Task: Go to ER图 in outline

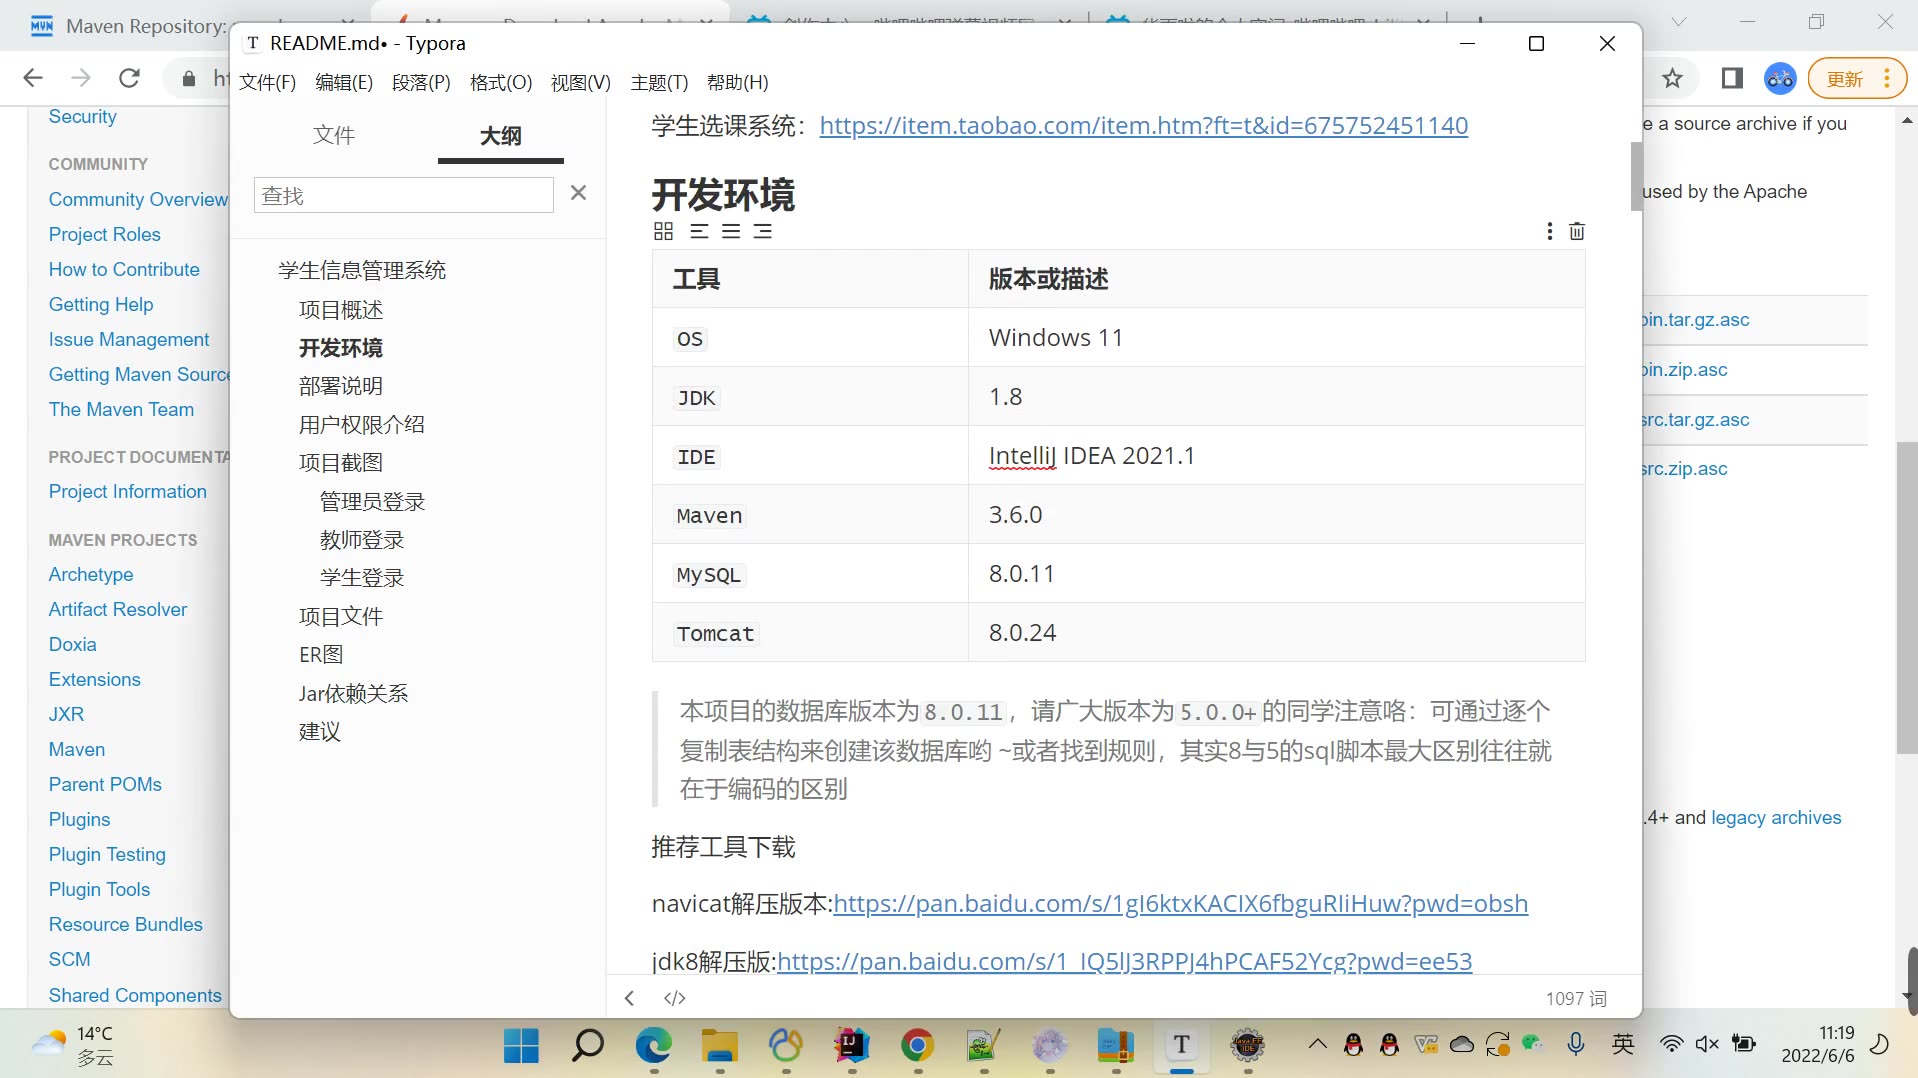Action: click(321, 655)
